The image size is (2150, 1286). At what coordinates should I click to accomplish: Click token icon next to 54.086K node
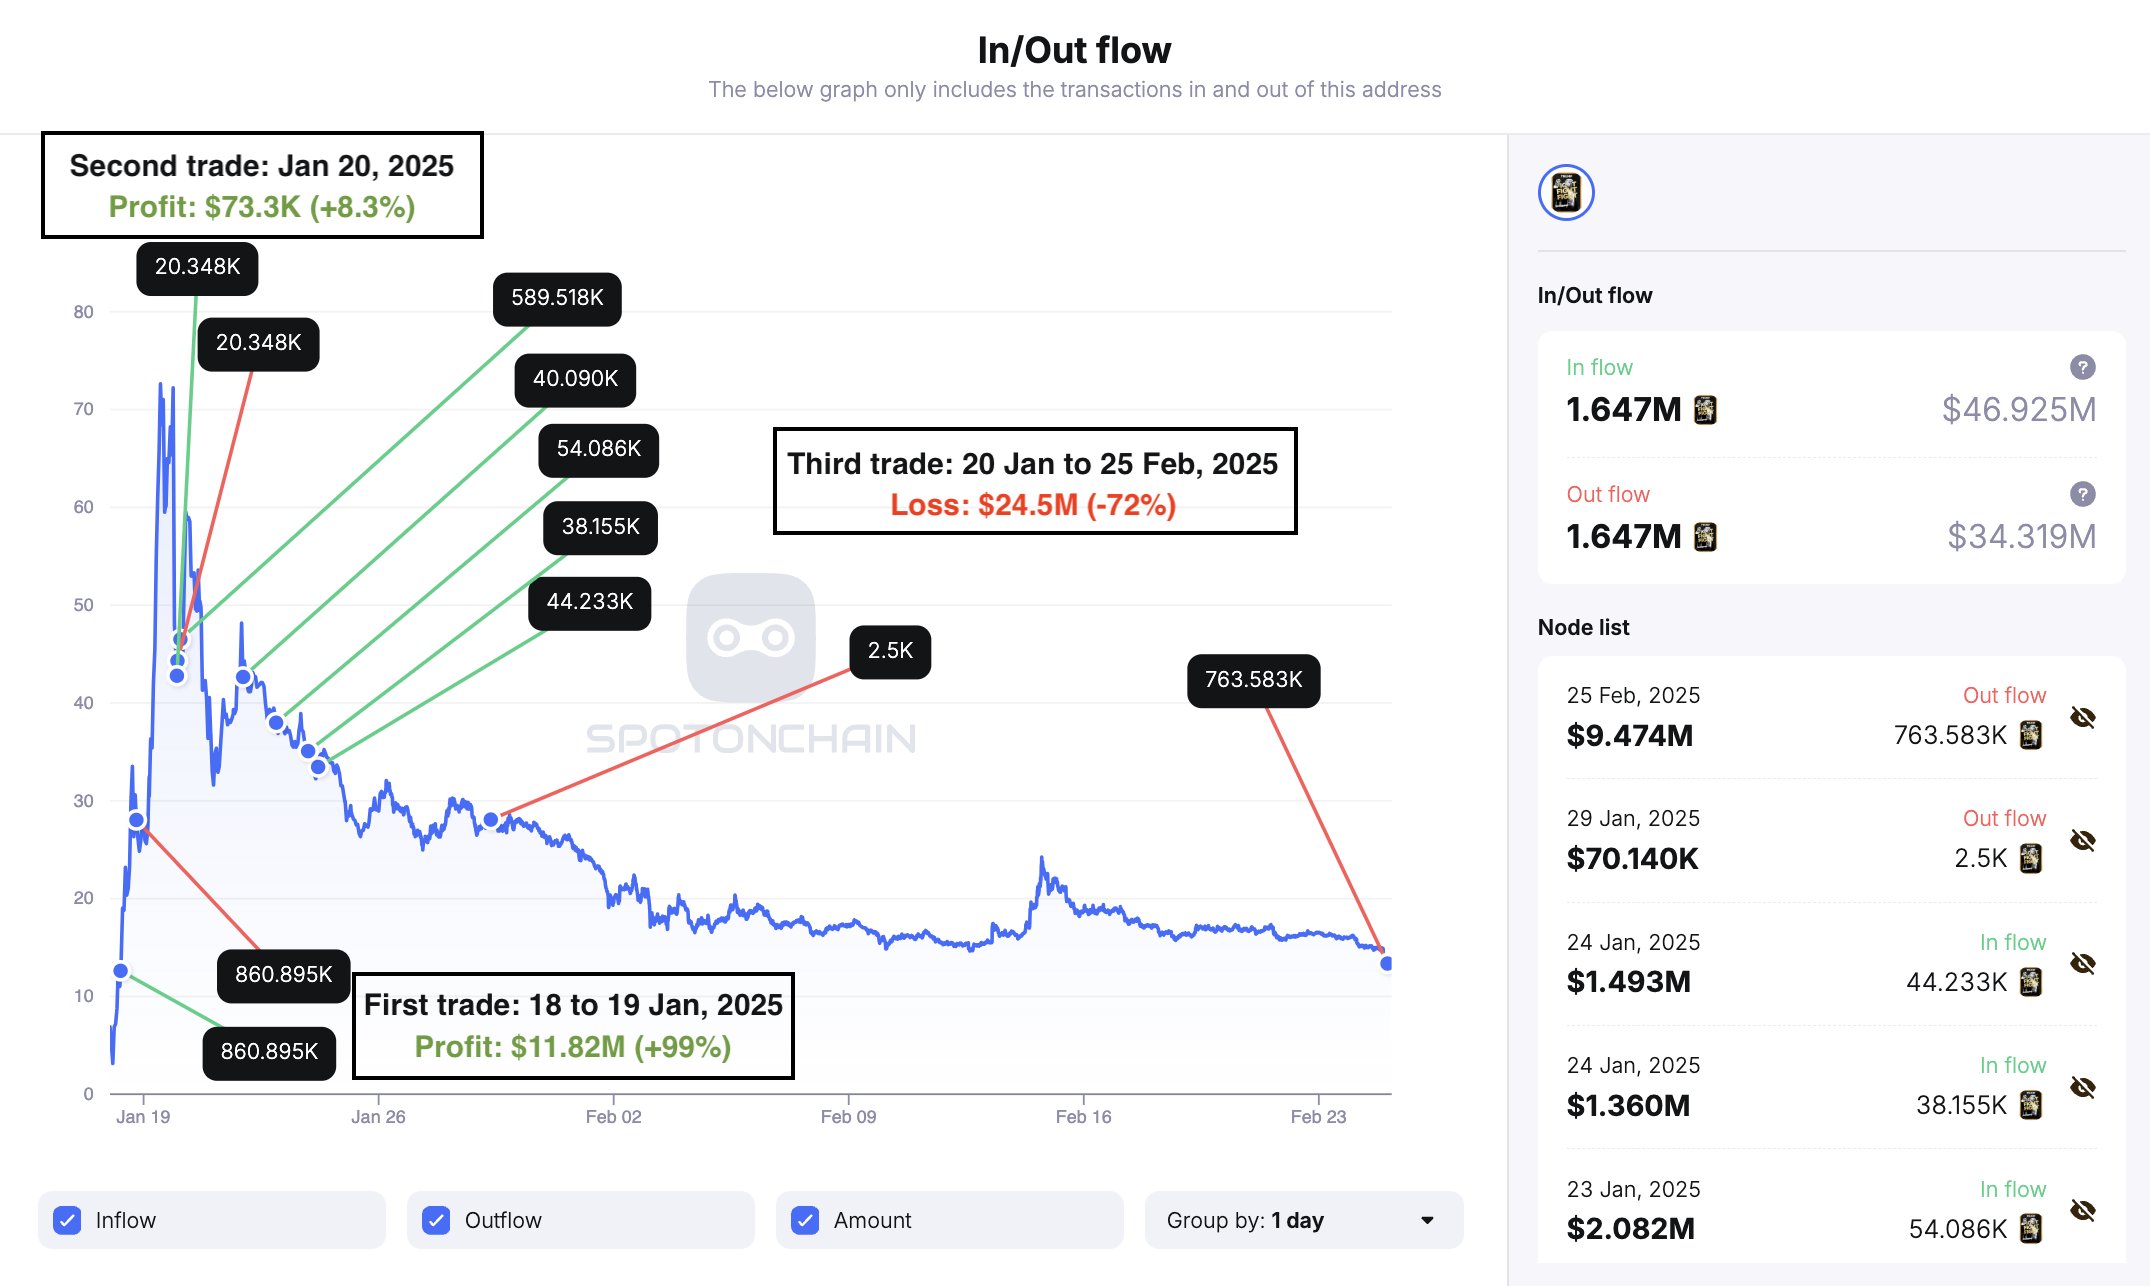(2030, 1229)
